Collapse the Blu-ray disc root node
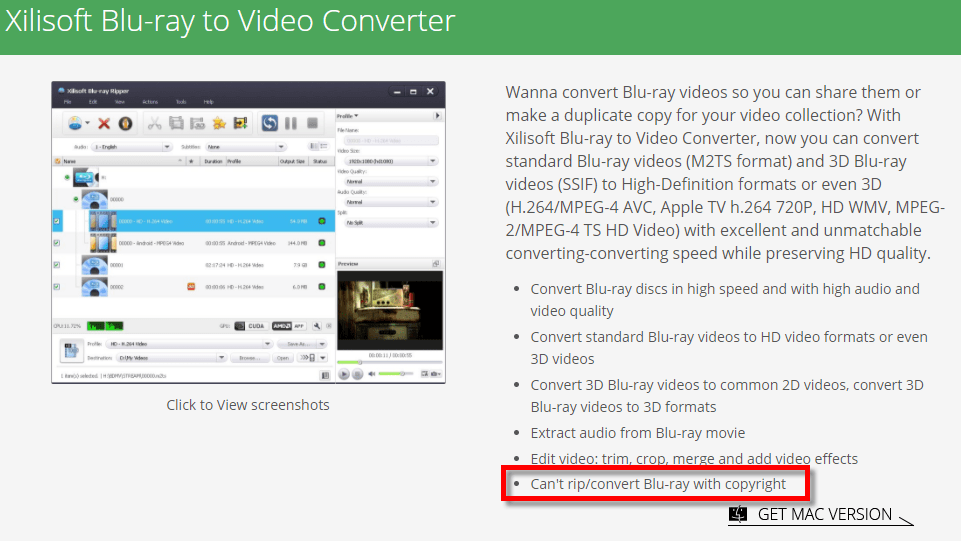Screen dimensions: 961x541 click(67, 178)
